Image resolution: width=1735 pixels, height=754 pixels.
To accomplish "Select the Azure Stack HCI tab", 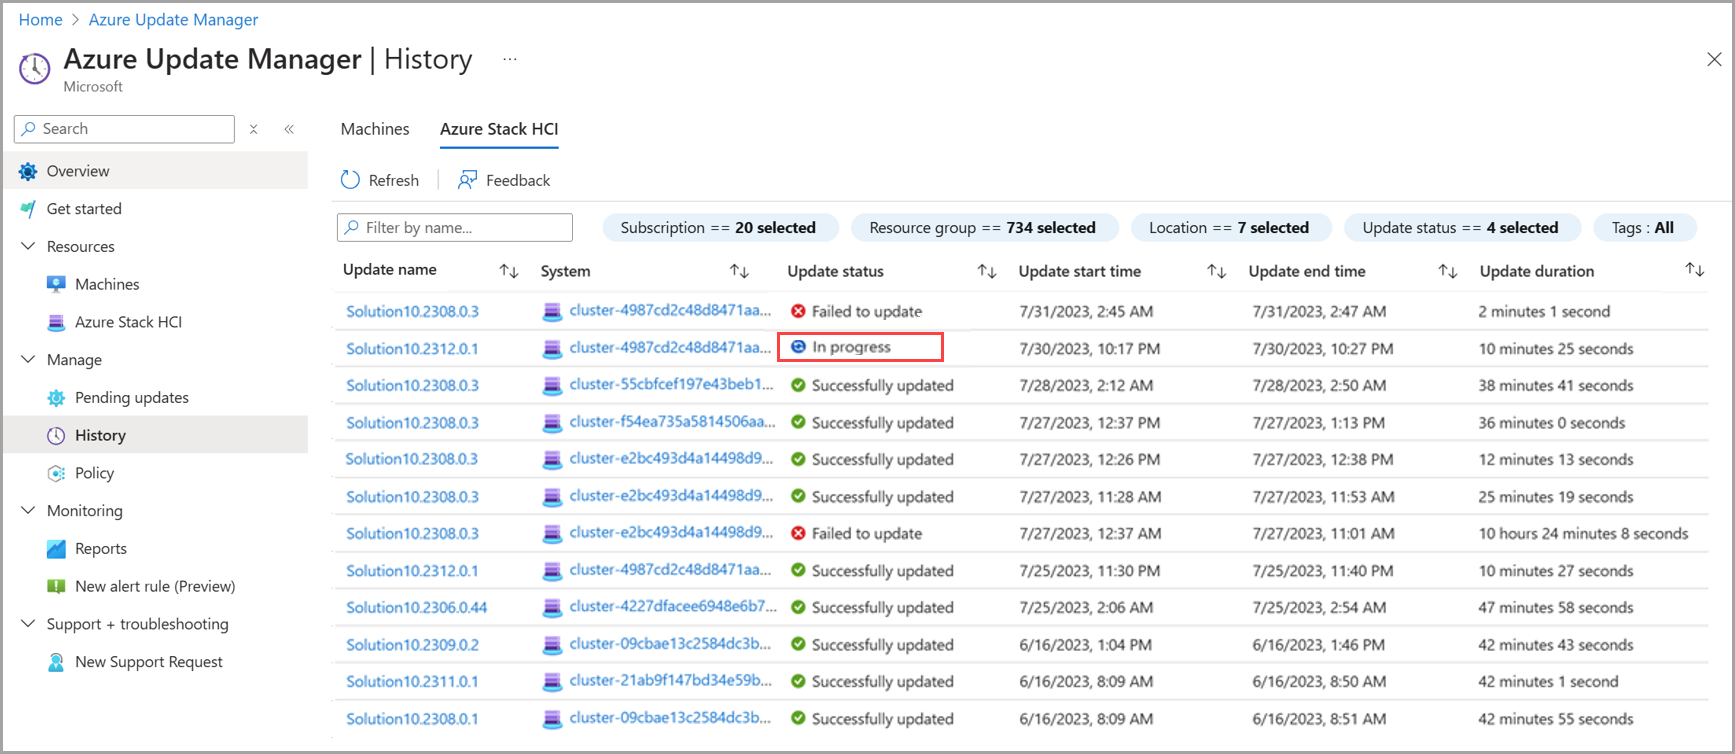I will point(499,129).
